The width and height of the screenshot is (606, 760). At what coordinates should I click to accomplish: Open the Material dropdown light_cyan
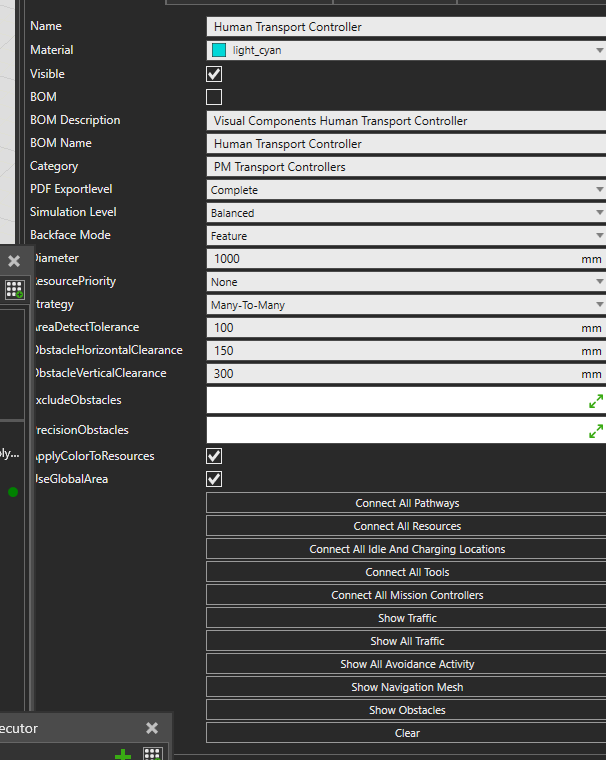click(x=406, y=50)
